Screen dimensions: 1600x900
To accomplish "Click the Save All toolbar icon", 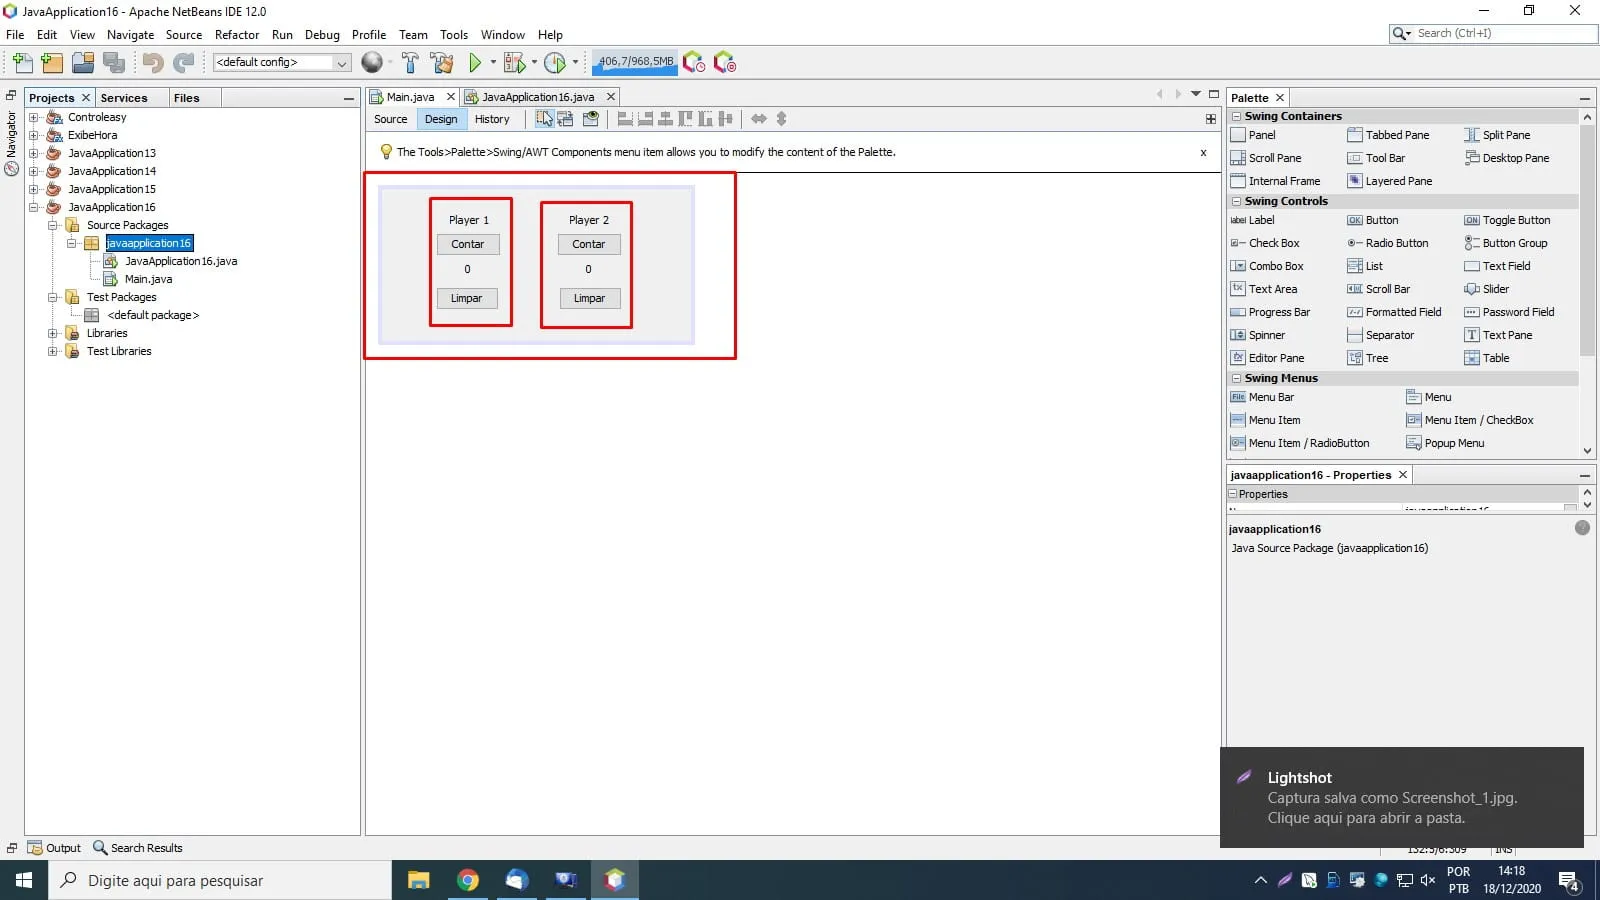I will point(114,63).
